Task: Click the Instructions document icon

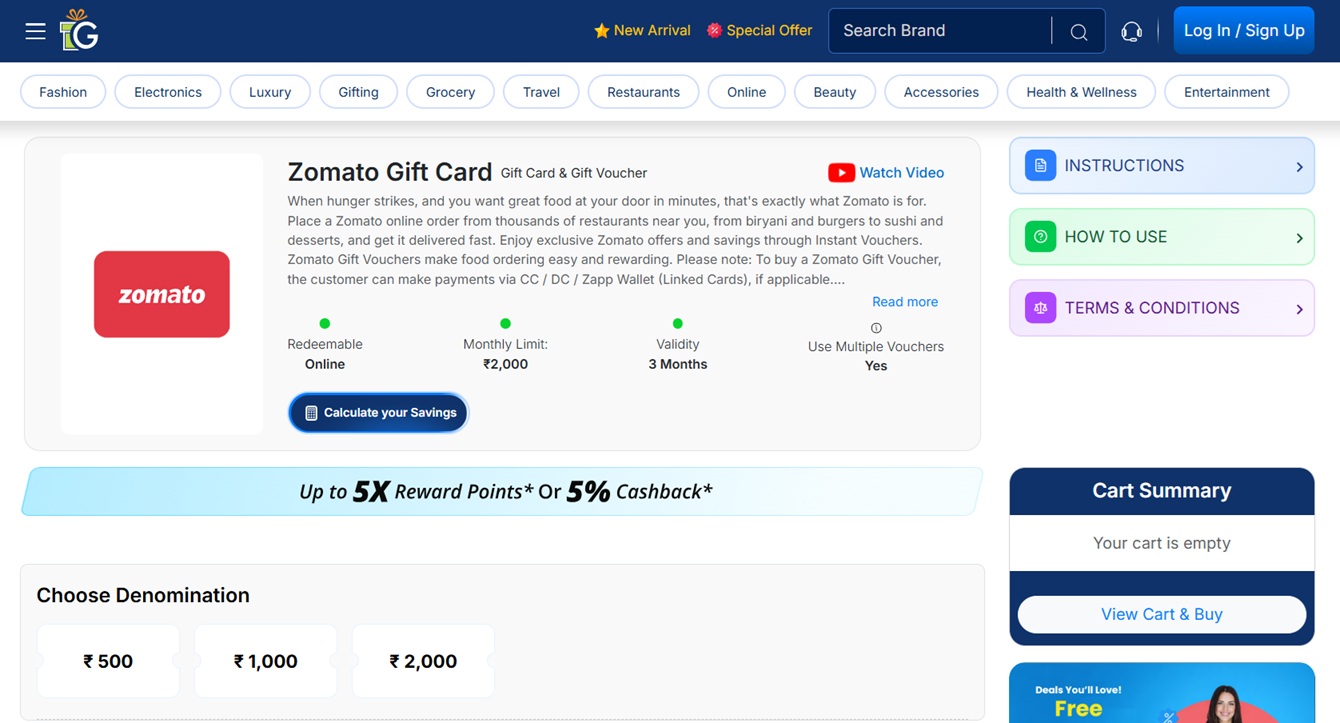Action: pyautogui.click(x=1040, y=166)
